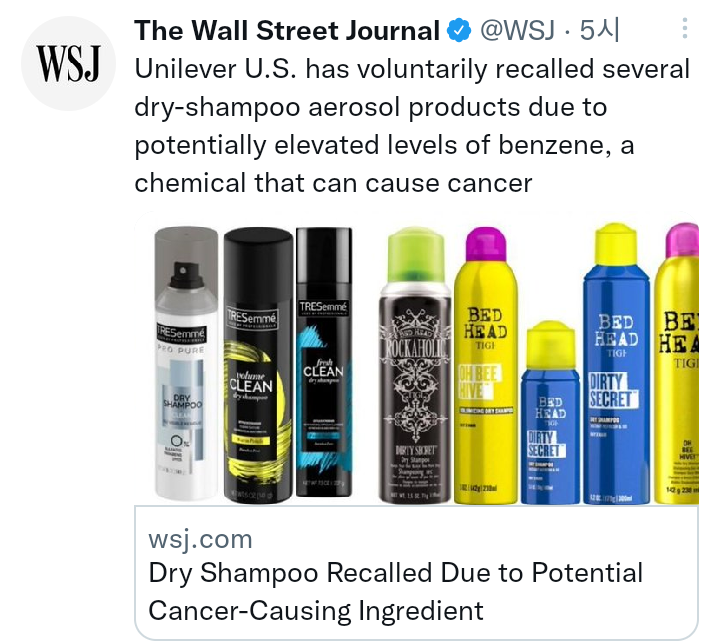Open the WSJ profile avatar

68,63
